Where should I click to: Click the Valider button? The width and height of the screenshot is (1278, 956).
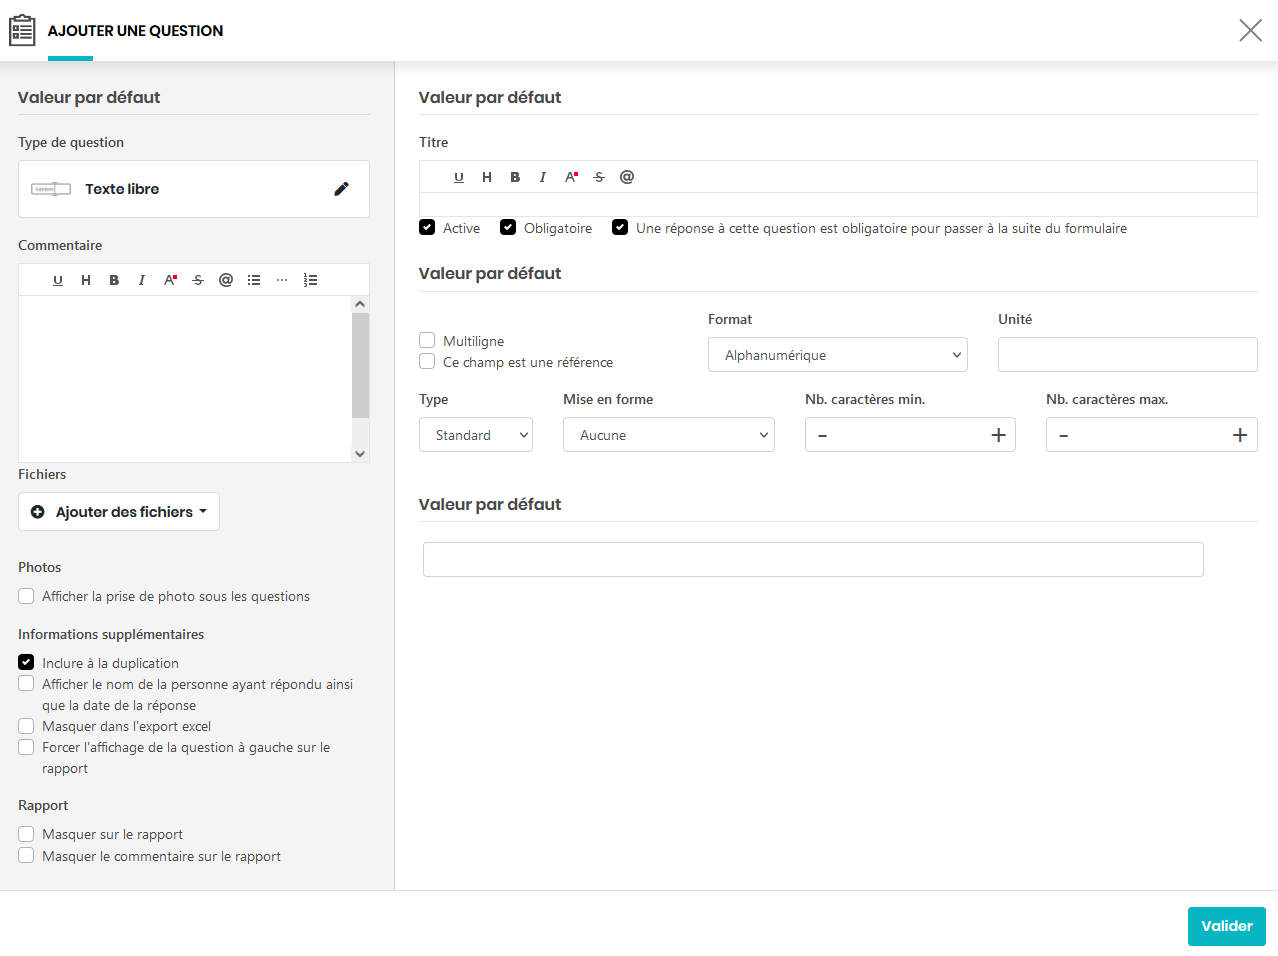click(x=1226, y=926)
